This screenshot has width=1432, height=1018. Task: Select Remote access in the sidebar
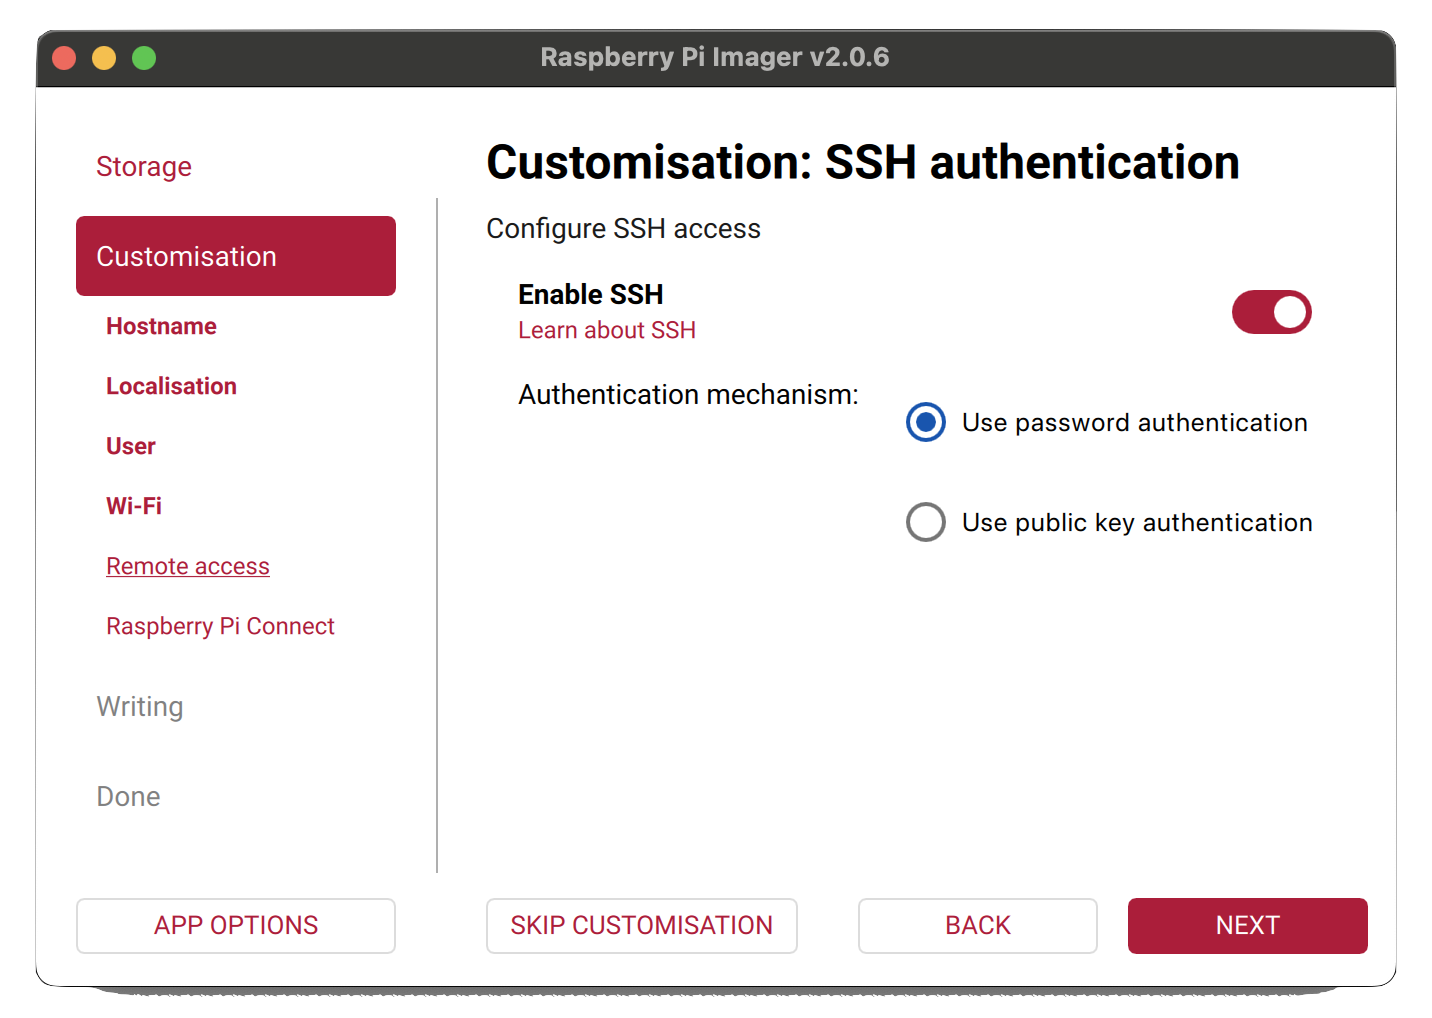(x=187, y=565)
